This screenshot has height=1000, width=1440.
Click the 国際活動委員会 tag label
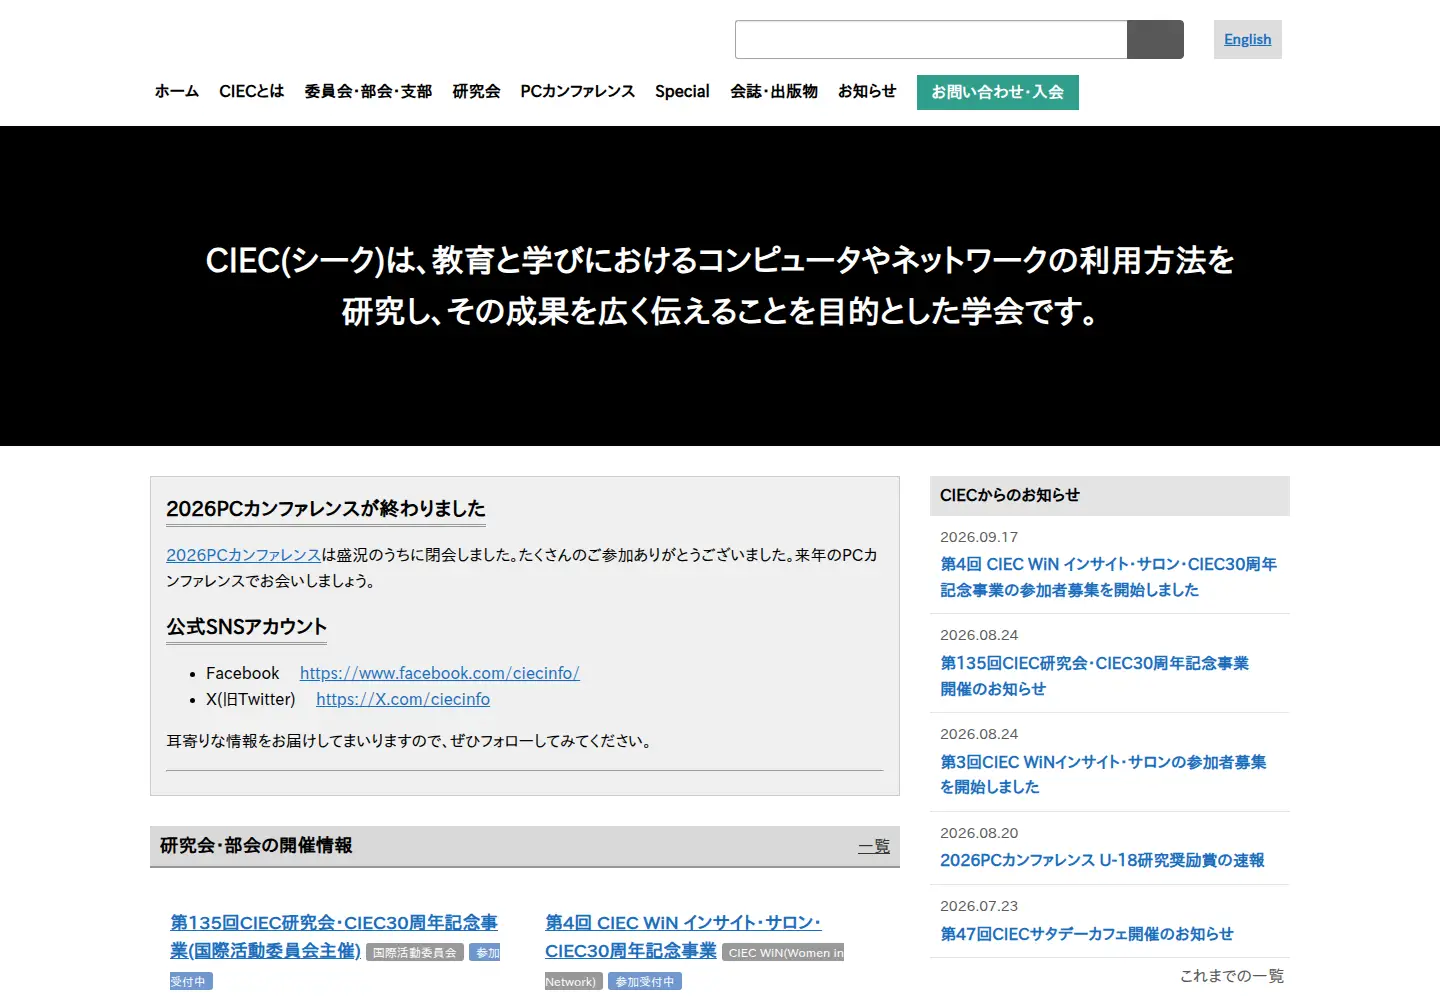point(415,953)
